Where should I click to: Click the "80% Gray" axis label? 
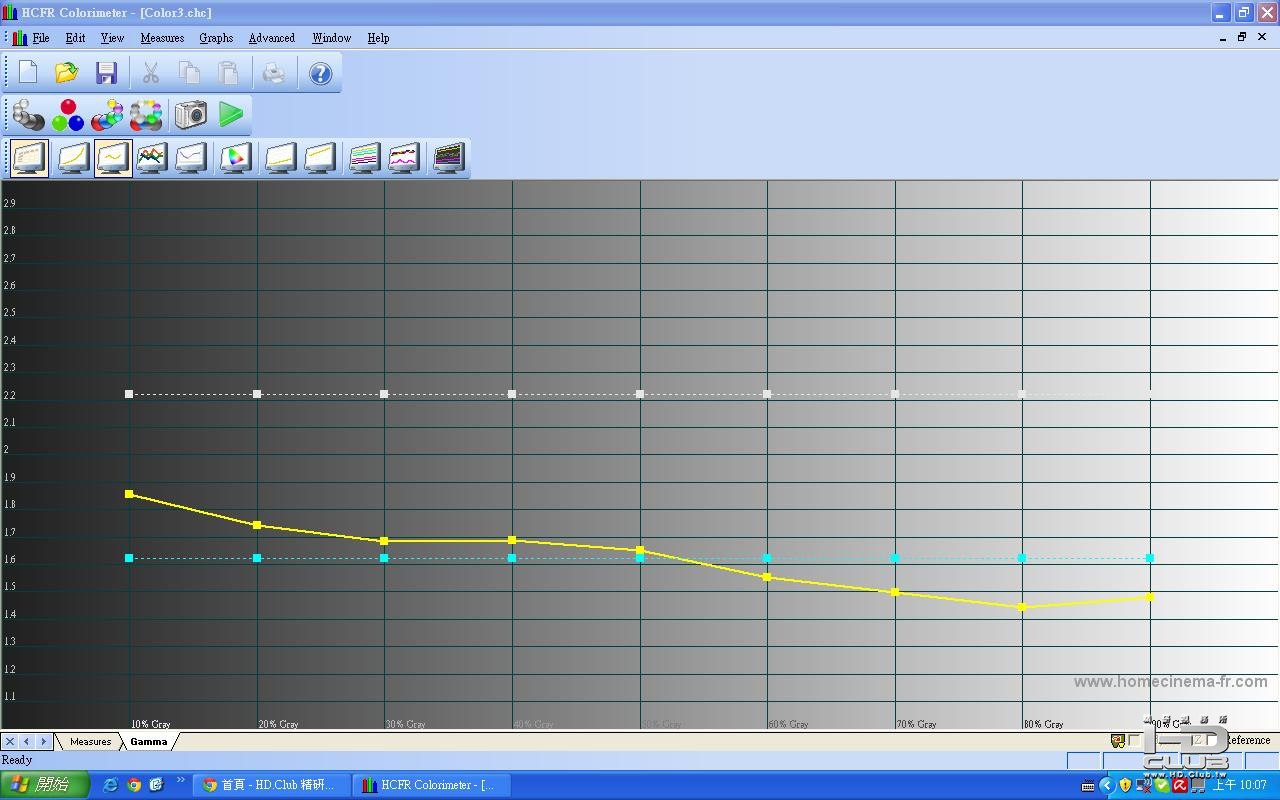1044,724
